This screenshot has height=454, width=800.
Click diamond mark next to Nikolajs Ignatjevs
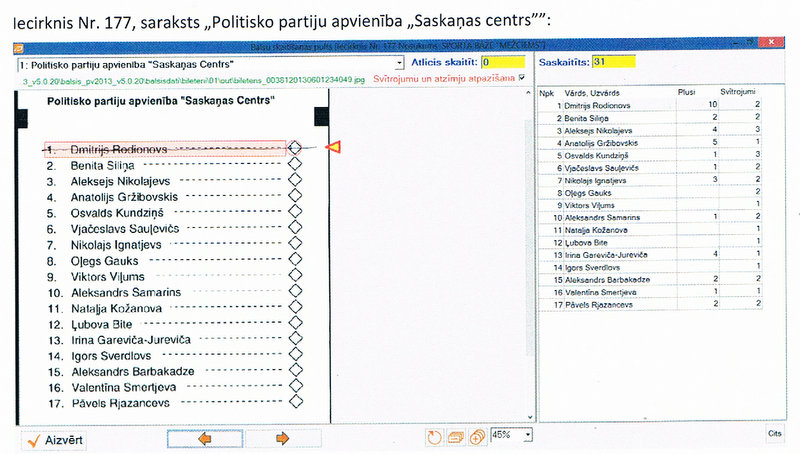pos(294,243)
